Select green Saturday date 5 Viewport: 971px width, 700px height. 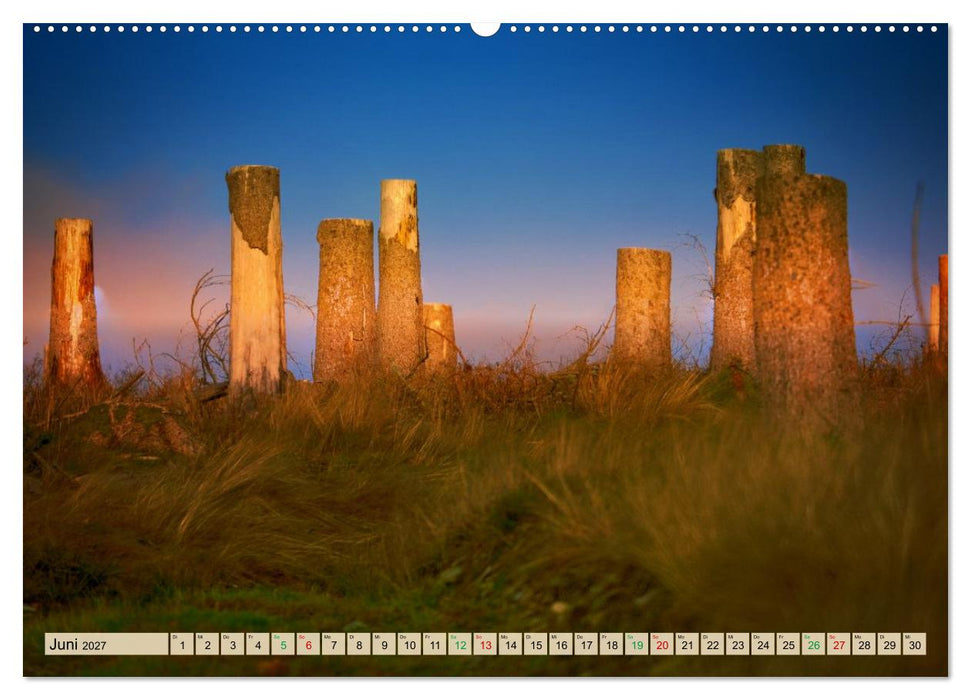(x=283, y=644)
